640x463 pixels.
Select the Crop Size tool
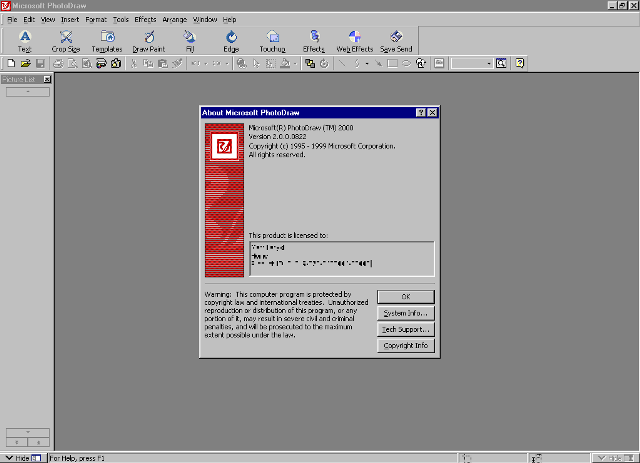point(67,40)
